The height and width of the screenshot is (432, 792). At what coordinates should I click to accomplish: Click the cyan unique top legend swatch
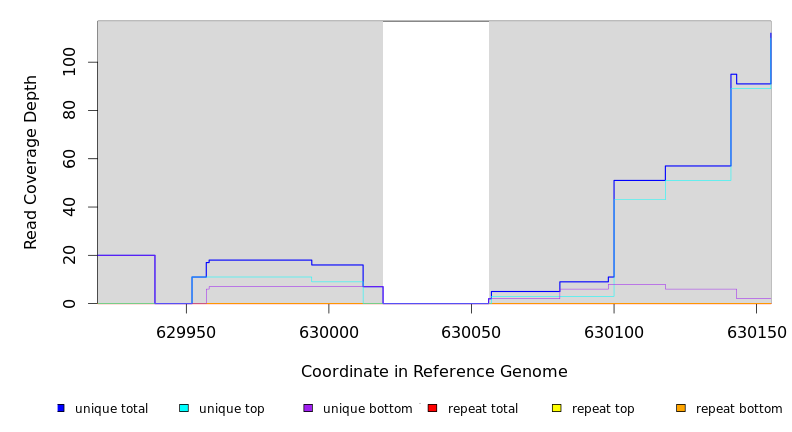(x=184, y=408)
